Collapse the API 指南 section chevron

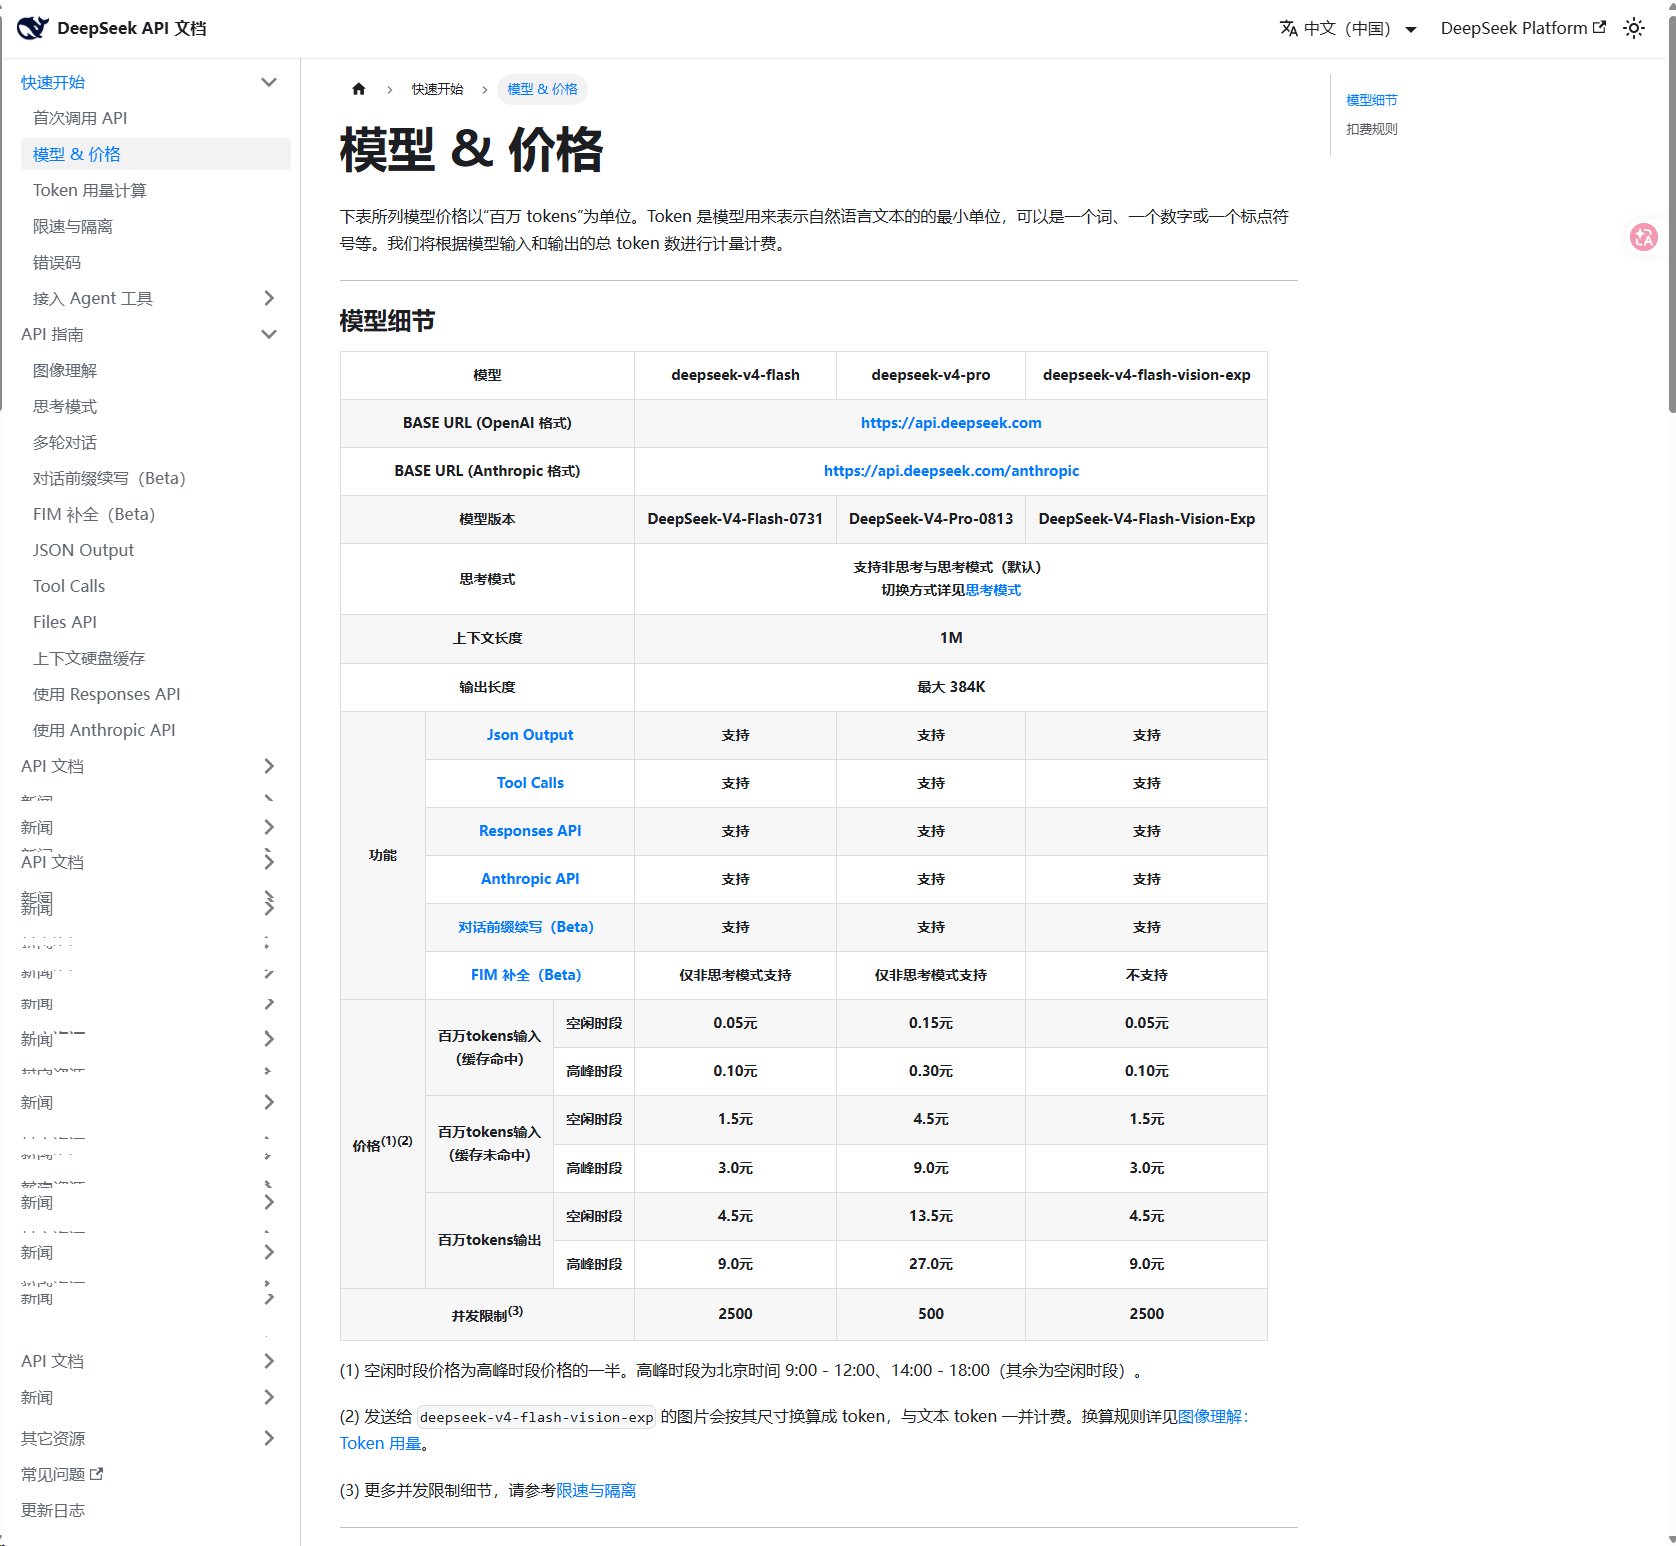tap(269, 334)
